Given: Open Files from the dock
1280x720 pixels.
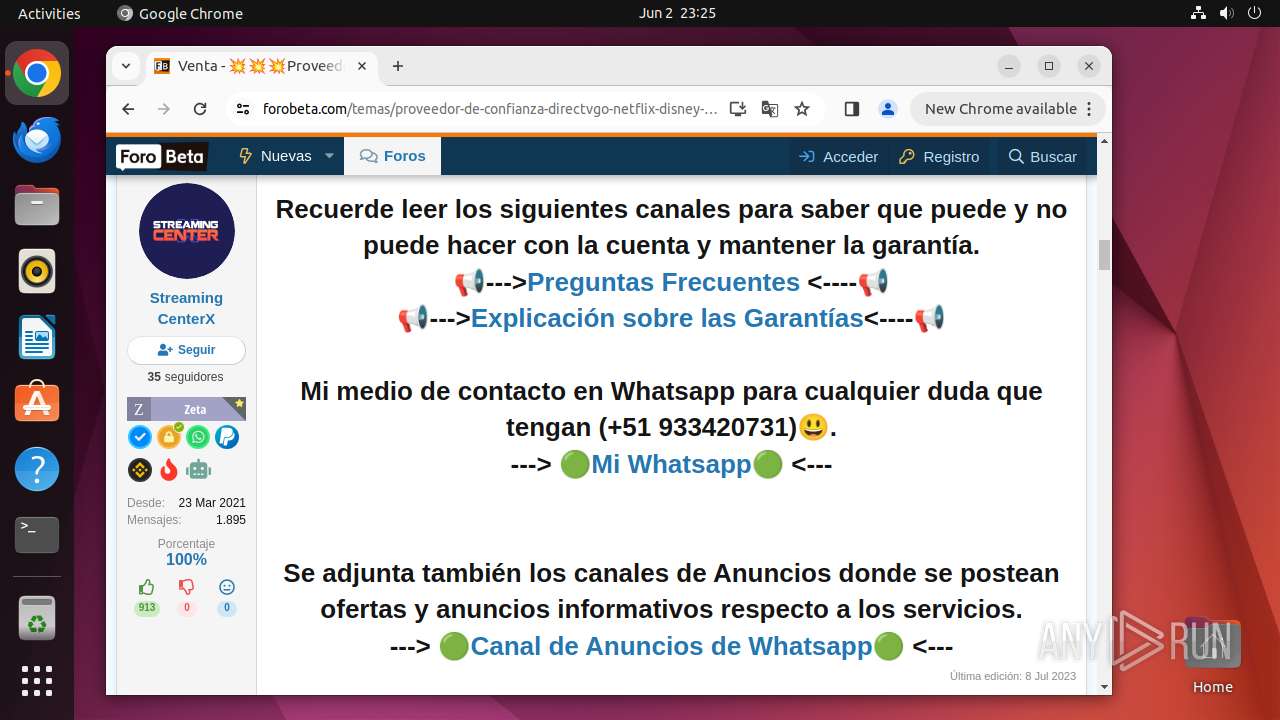Looking at the screenshot, I should tap(37, 205).
